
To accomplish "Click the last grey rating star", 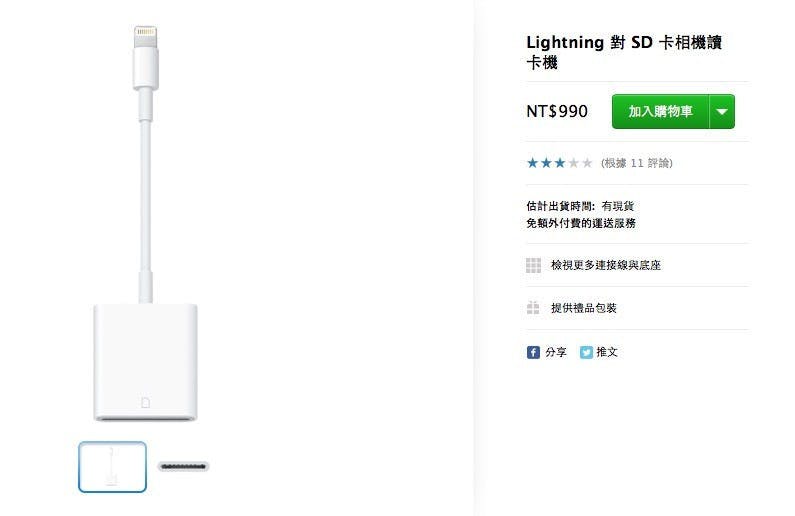I will [x=587, y=163].
